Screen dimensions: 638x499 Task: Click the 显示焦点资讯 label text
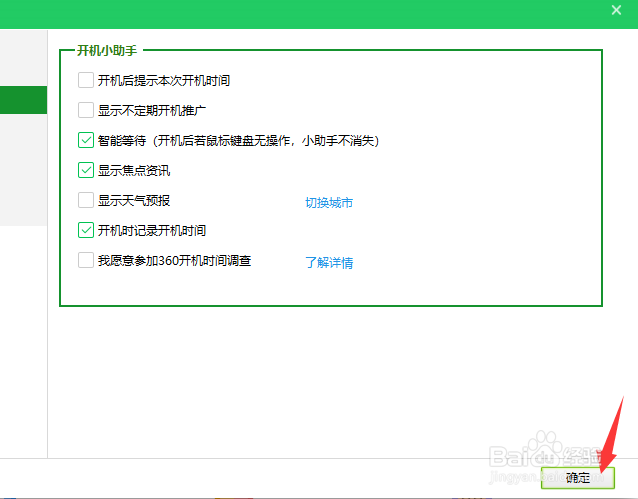point(134,171)
